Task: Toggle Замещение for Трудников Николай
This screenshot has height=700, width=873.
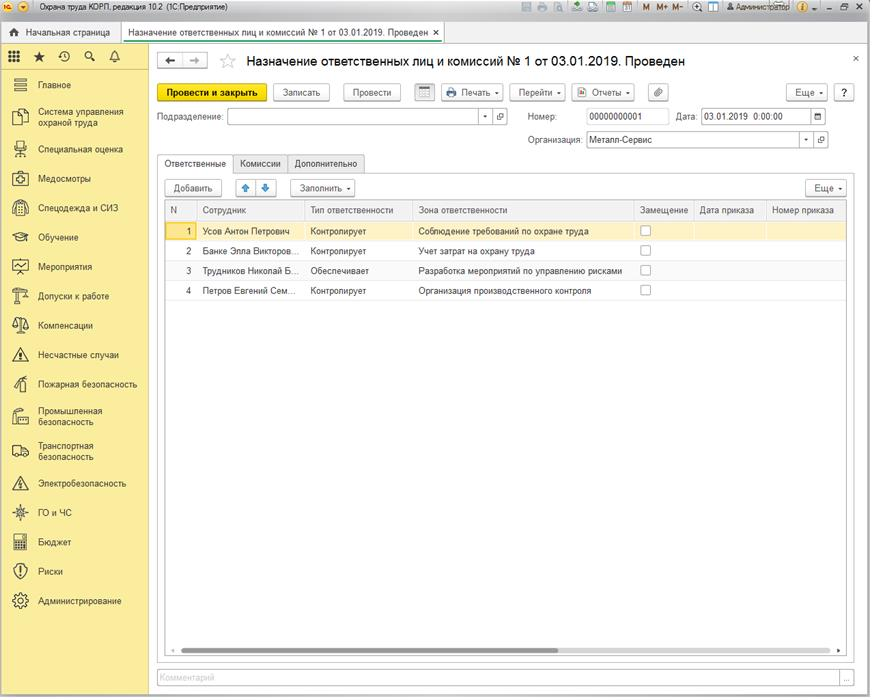Action: [x=646, y=271]
